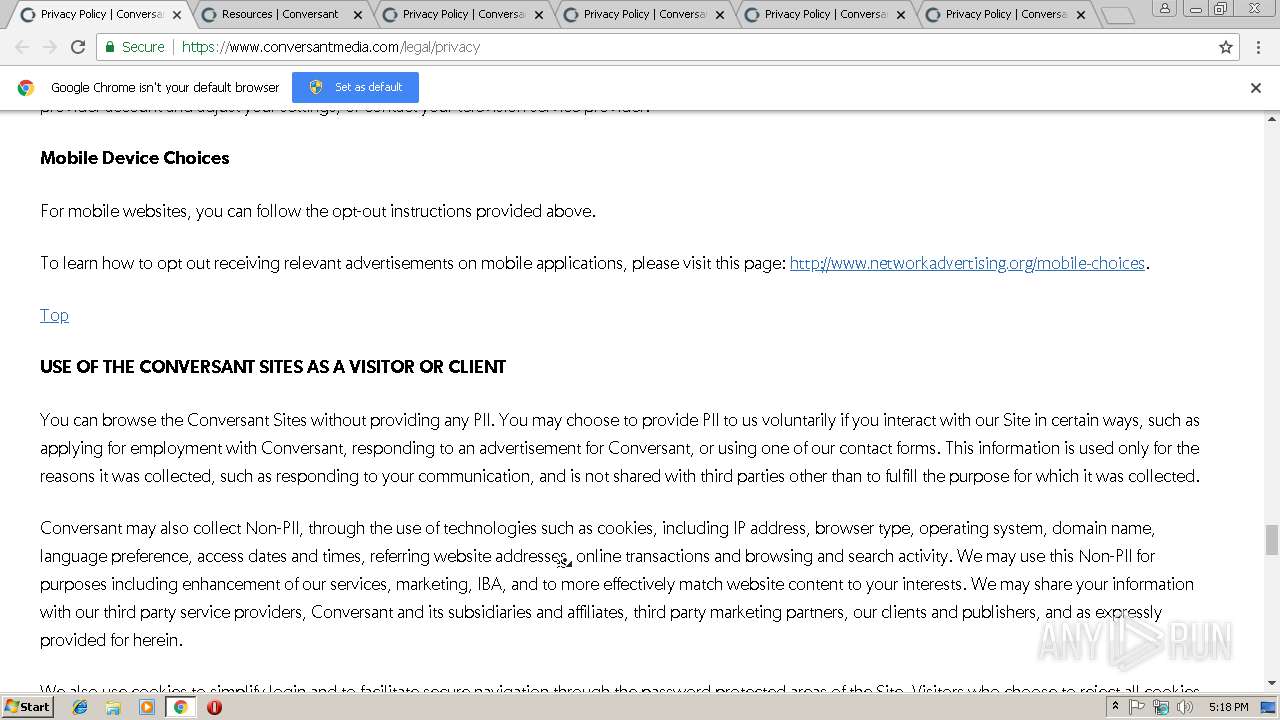Open the clock showing 5:18 PM
Viewport: 1280px width, 720px height.
pyautogui.click(x=1228, y=707)
